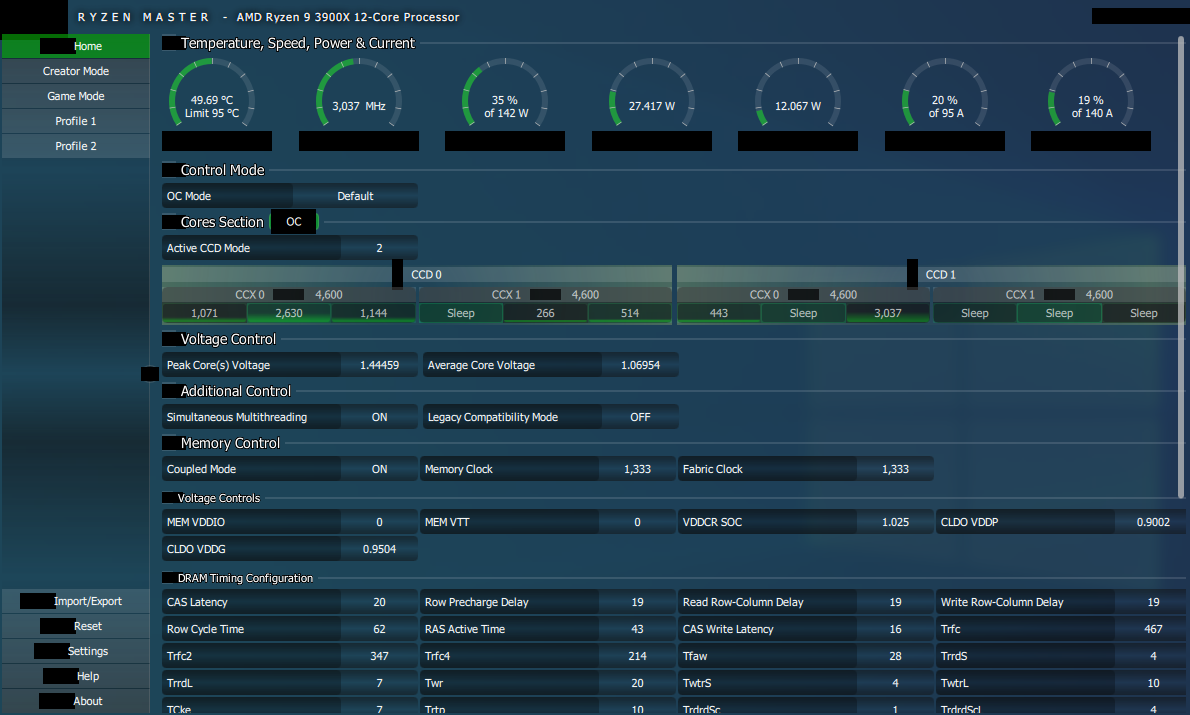Toggle Legacy Compatibility Mode OFF value
Screen dimensions: 1190x715
click(640, 417)
